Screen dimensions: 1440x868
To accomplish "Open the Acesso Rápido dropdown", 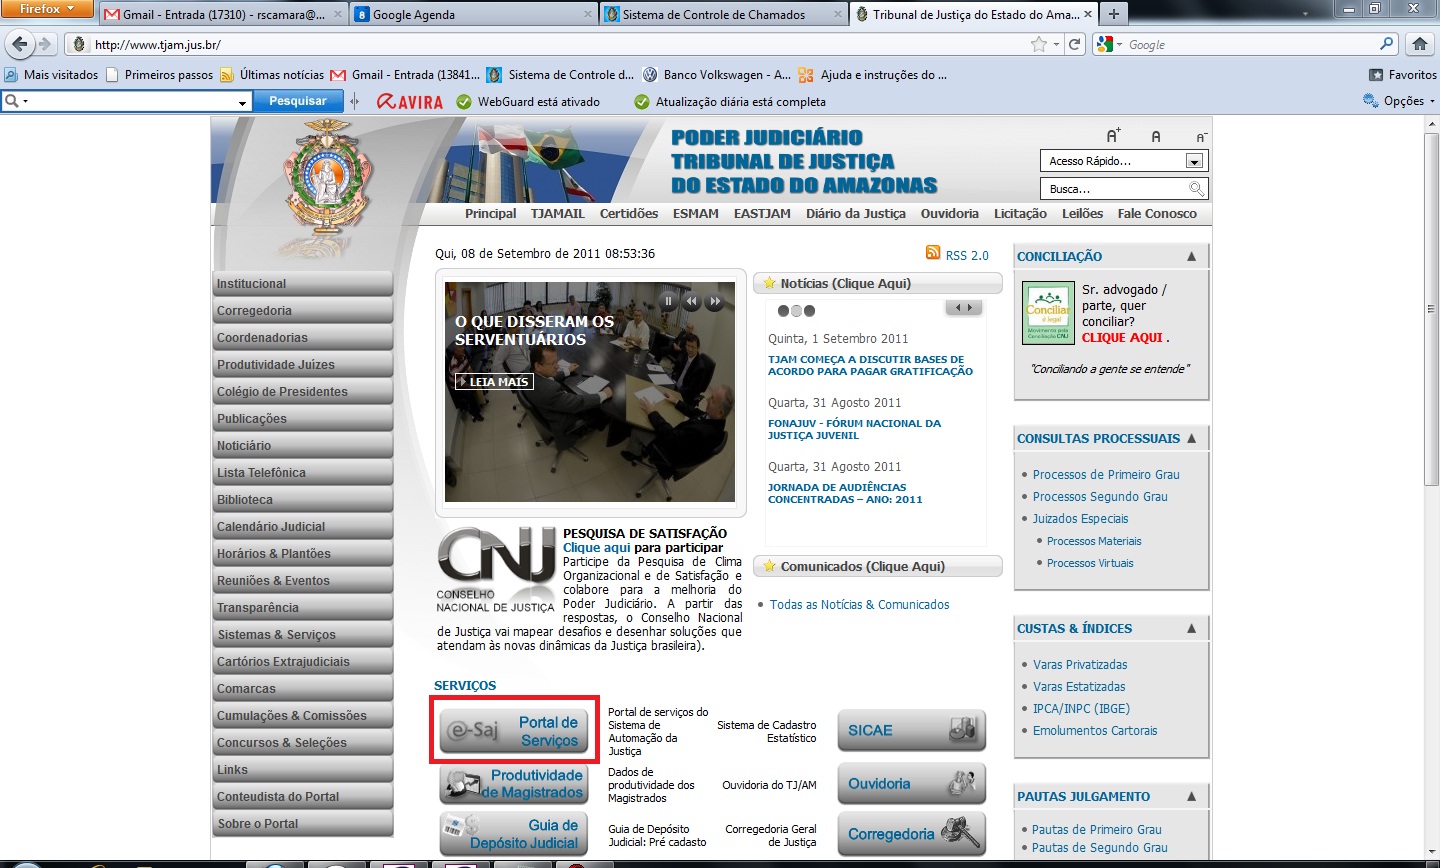I will [x=1193, y=161].
